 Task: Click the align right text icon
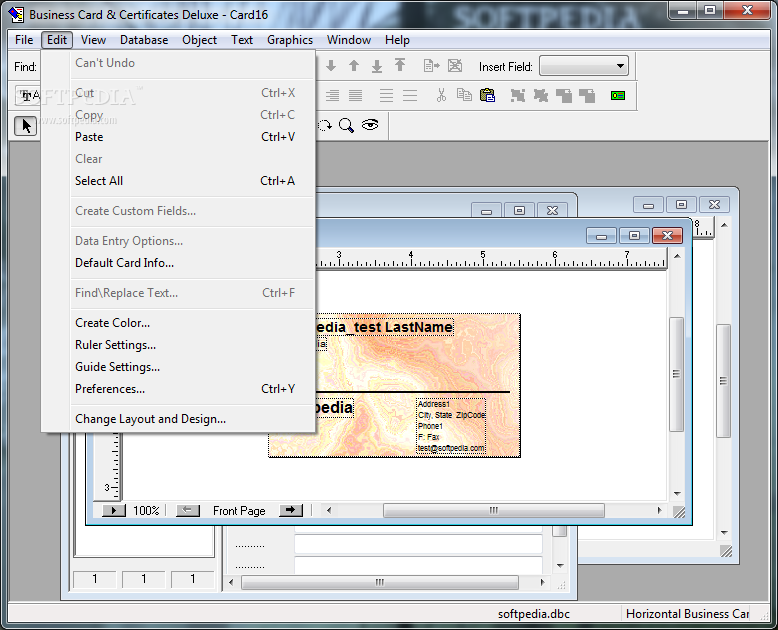(332, 95)
